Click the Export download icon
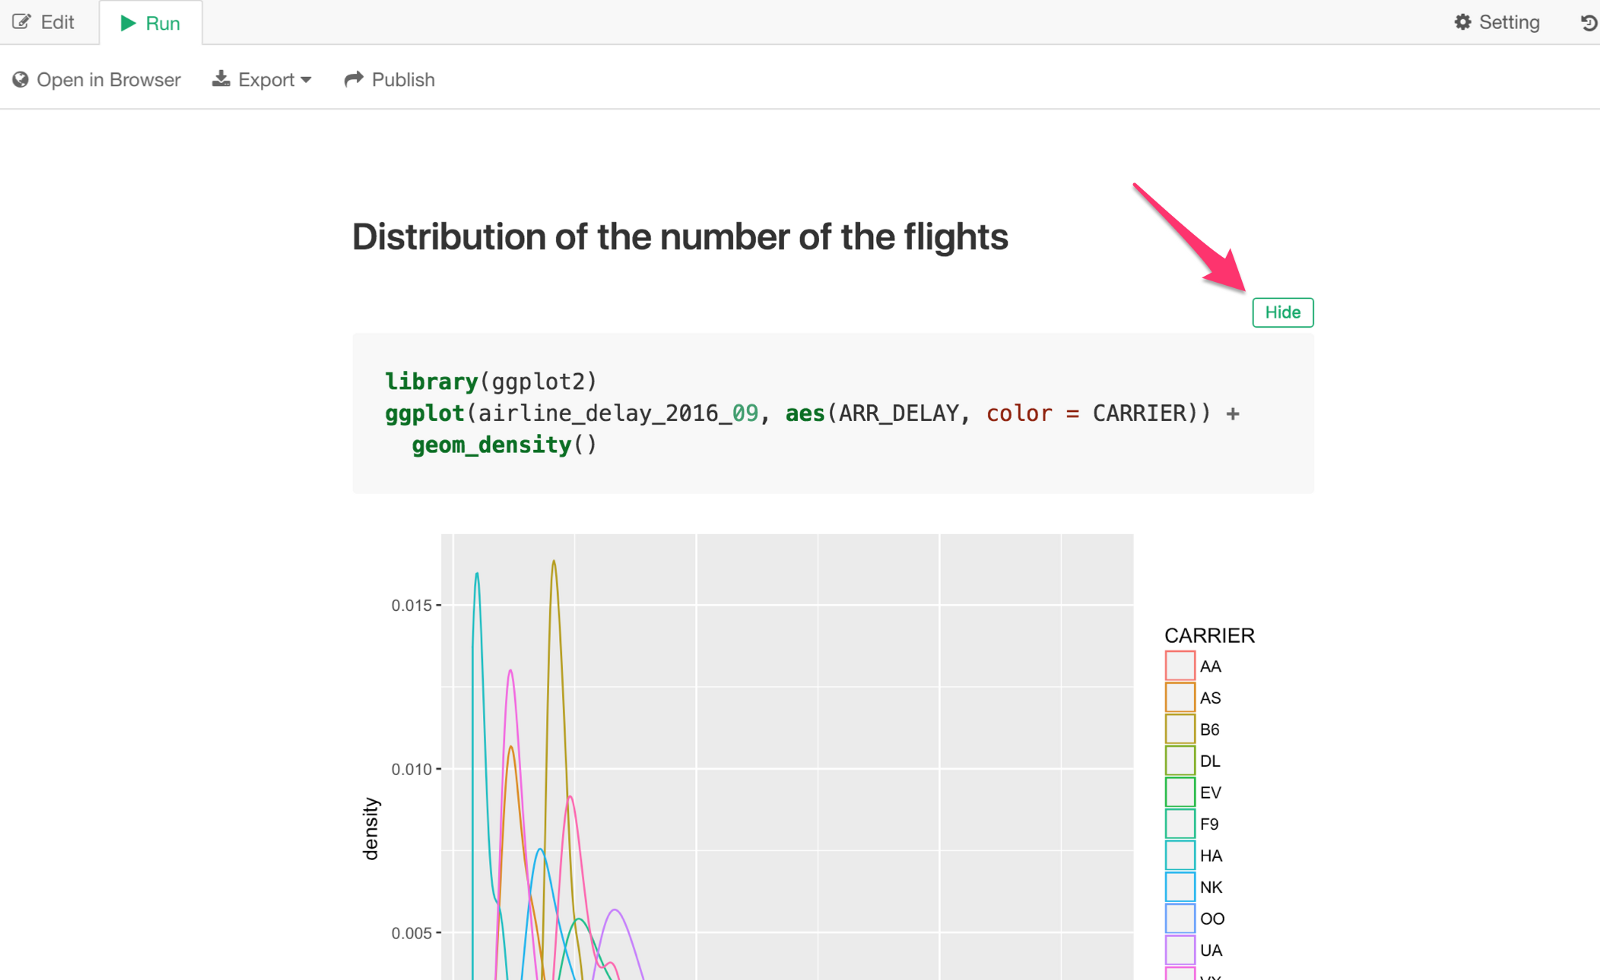This screenshot has height=980, width=1600. point(221,79)
